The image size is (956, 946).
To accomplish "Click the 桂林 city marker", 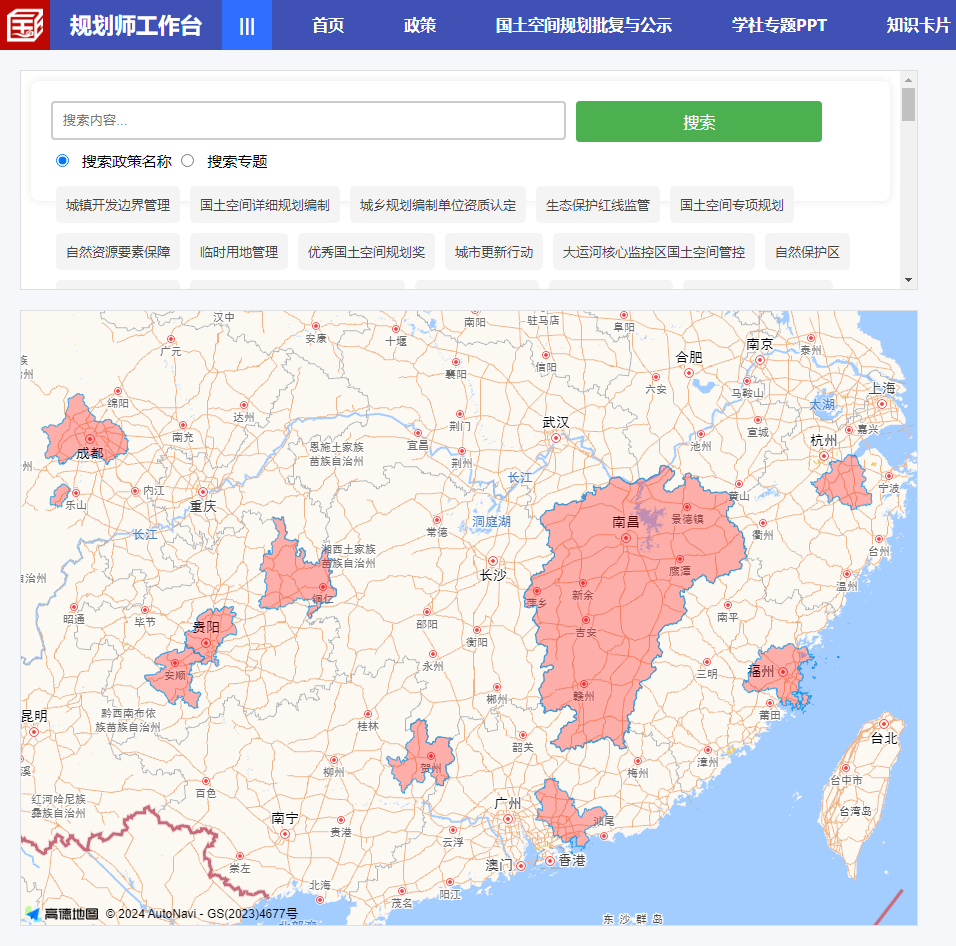I will (368, 714).
